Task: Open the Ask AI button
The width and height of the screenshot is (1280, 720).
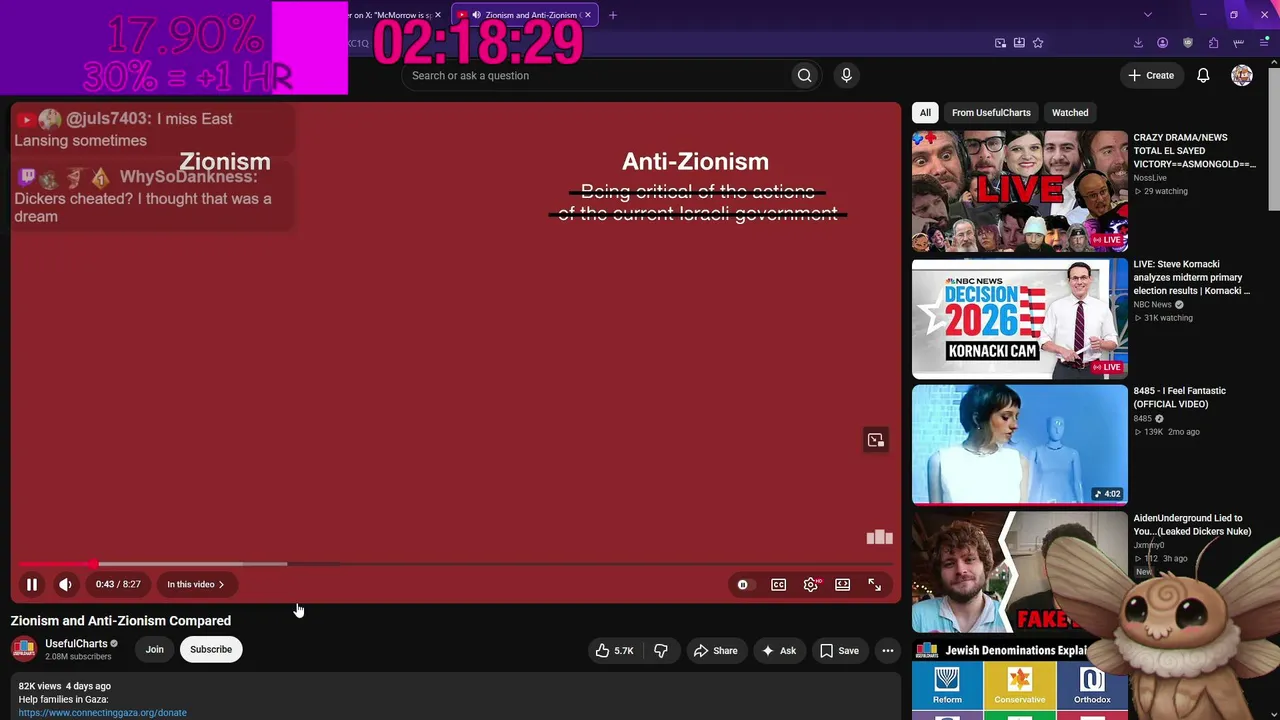Action: pyautogui.click(x=779, y=650)
